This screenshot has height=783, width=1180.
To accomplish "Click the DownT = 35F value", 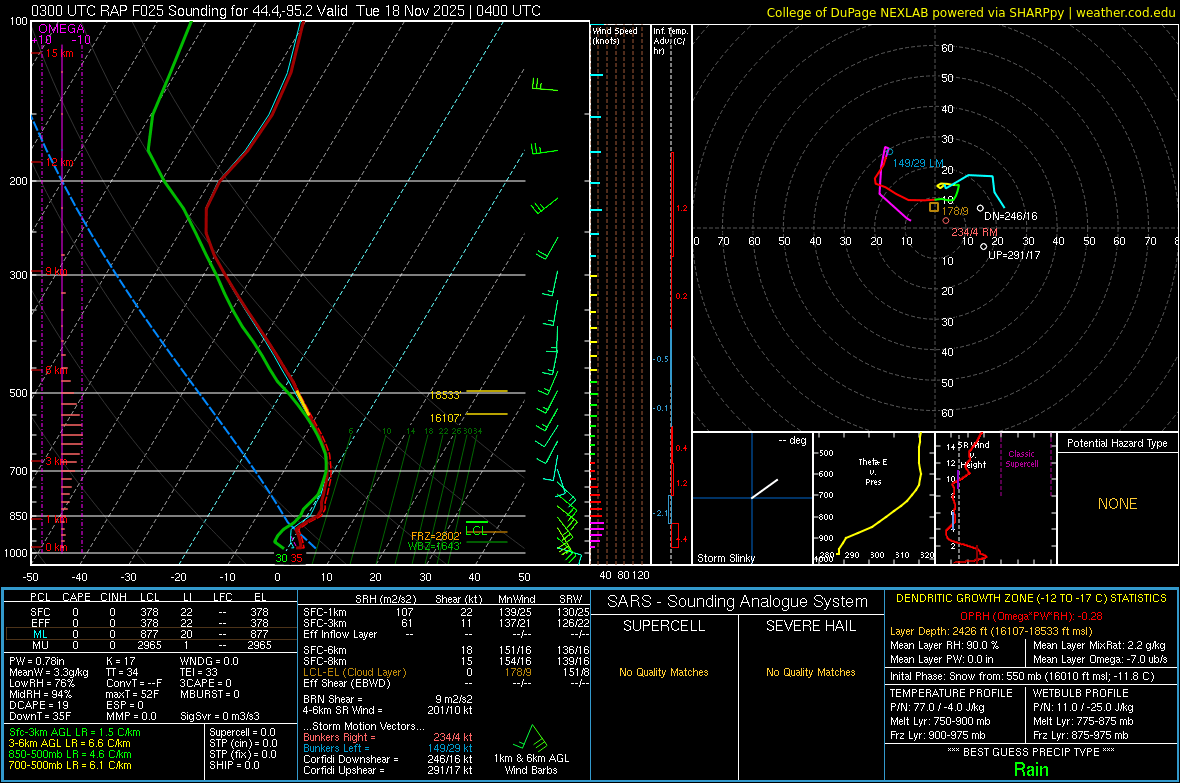I will [40, 716].
